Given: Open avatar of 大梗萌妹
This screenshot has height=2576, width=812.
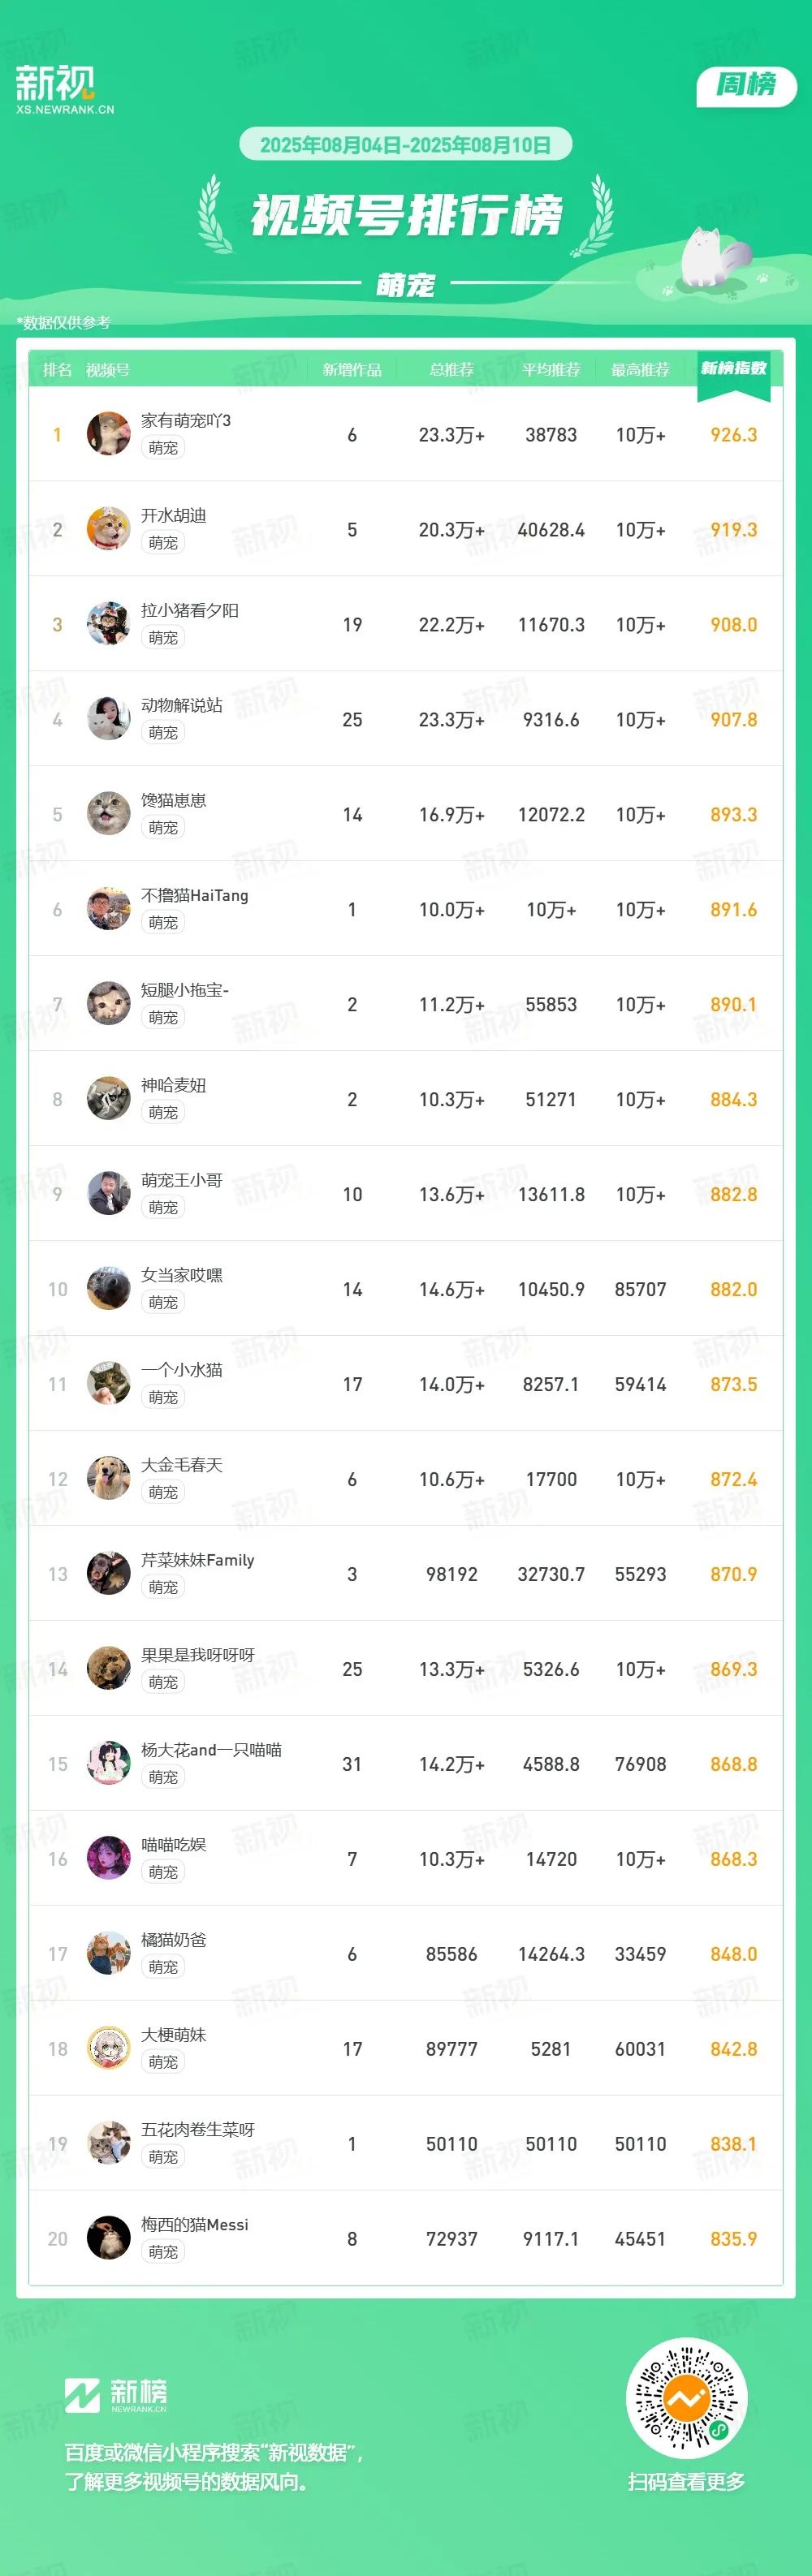Looking at the screenshot, I should coord(108,2048).
